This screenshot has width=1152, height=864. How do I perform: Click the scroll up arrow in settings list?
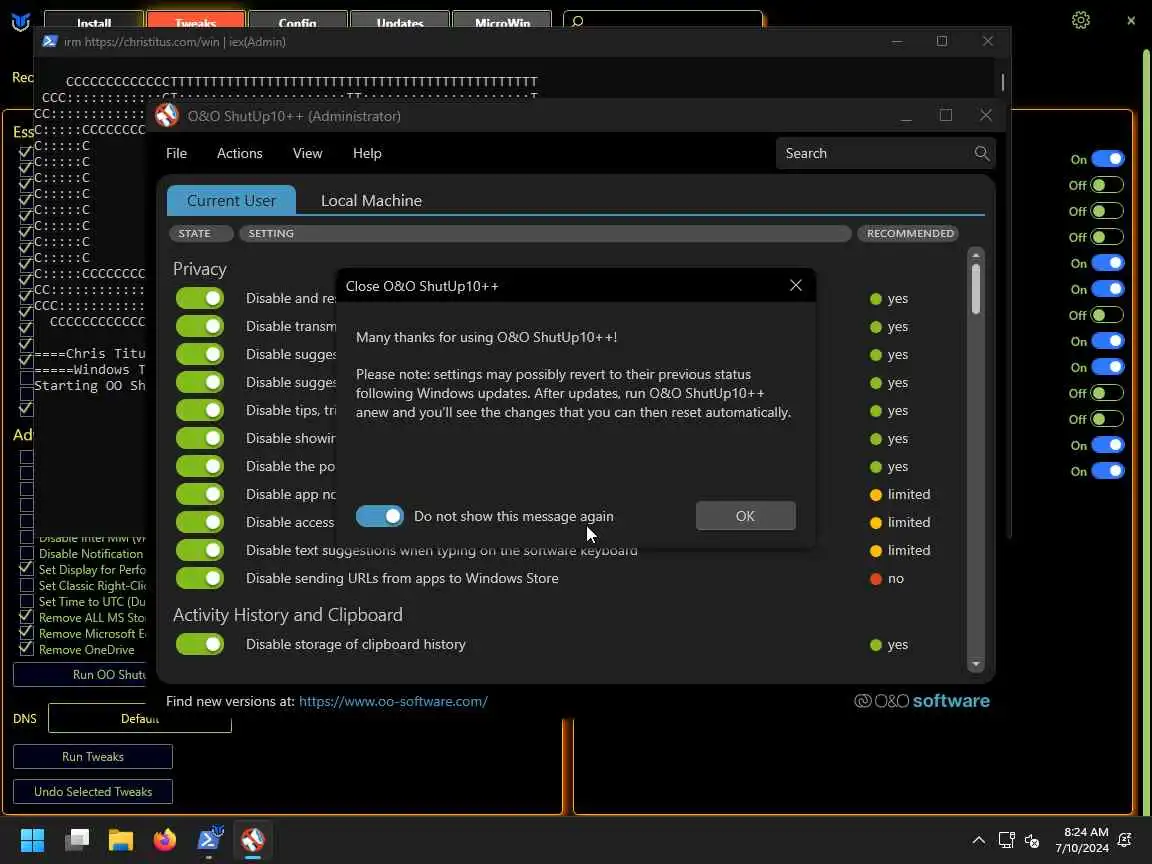pyautogui.click(x=976, y=255)
